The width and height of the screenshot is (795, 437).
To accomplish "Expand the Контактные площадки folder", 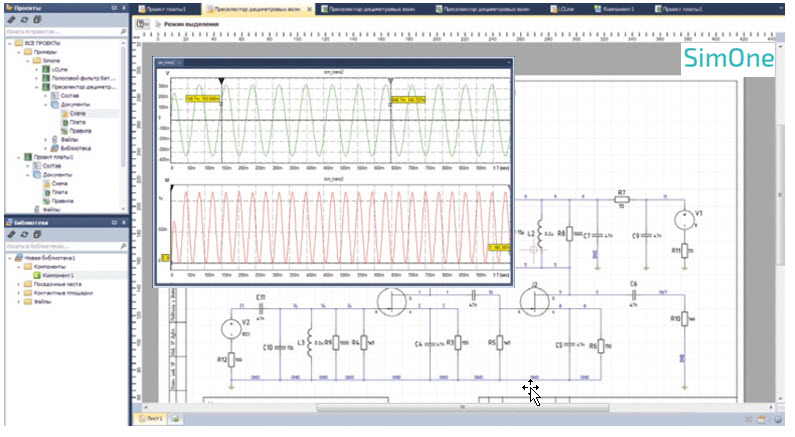I will (x=17, y=293).
